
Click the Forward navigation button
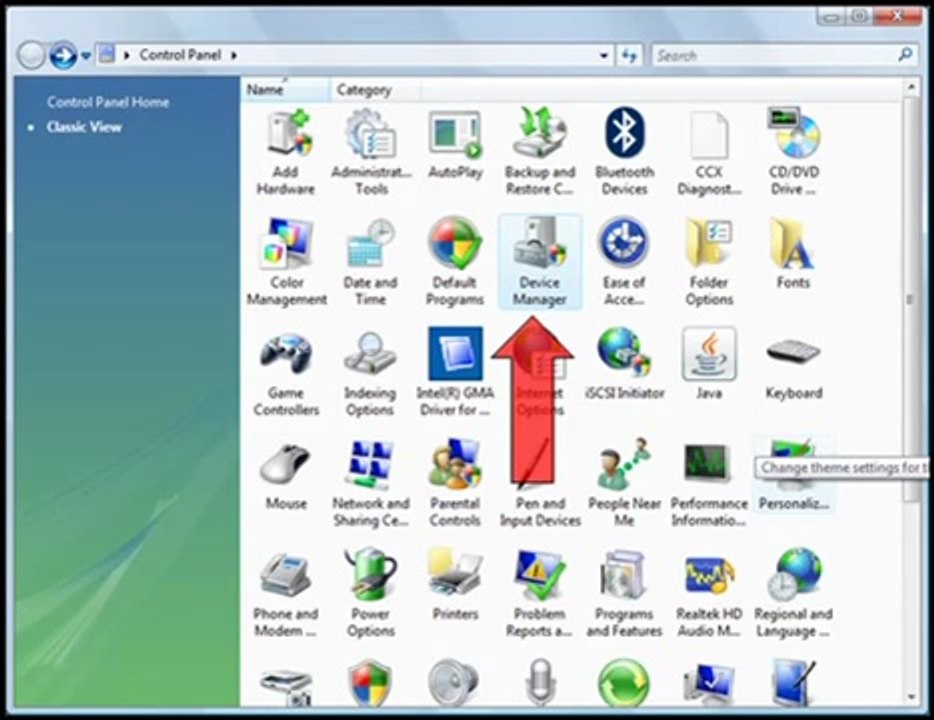click(63, 55)
